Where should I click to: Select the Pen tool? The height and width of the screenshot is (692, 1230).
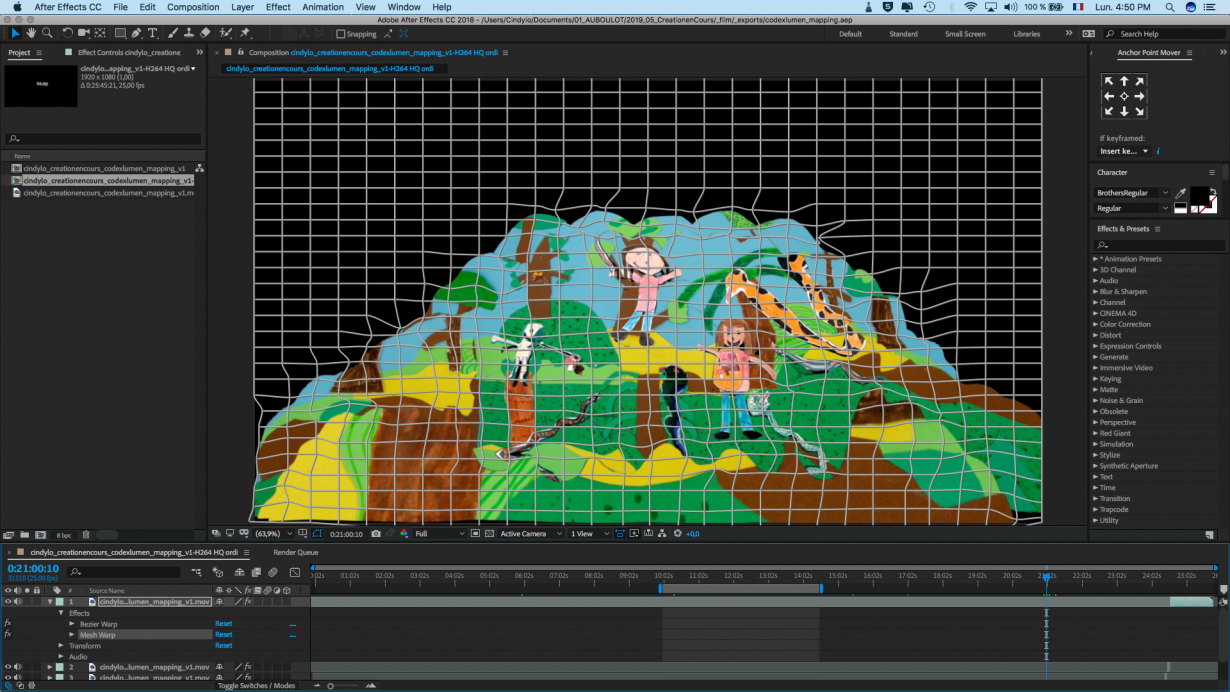pos(138,33)
